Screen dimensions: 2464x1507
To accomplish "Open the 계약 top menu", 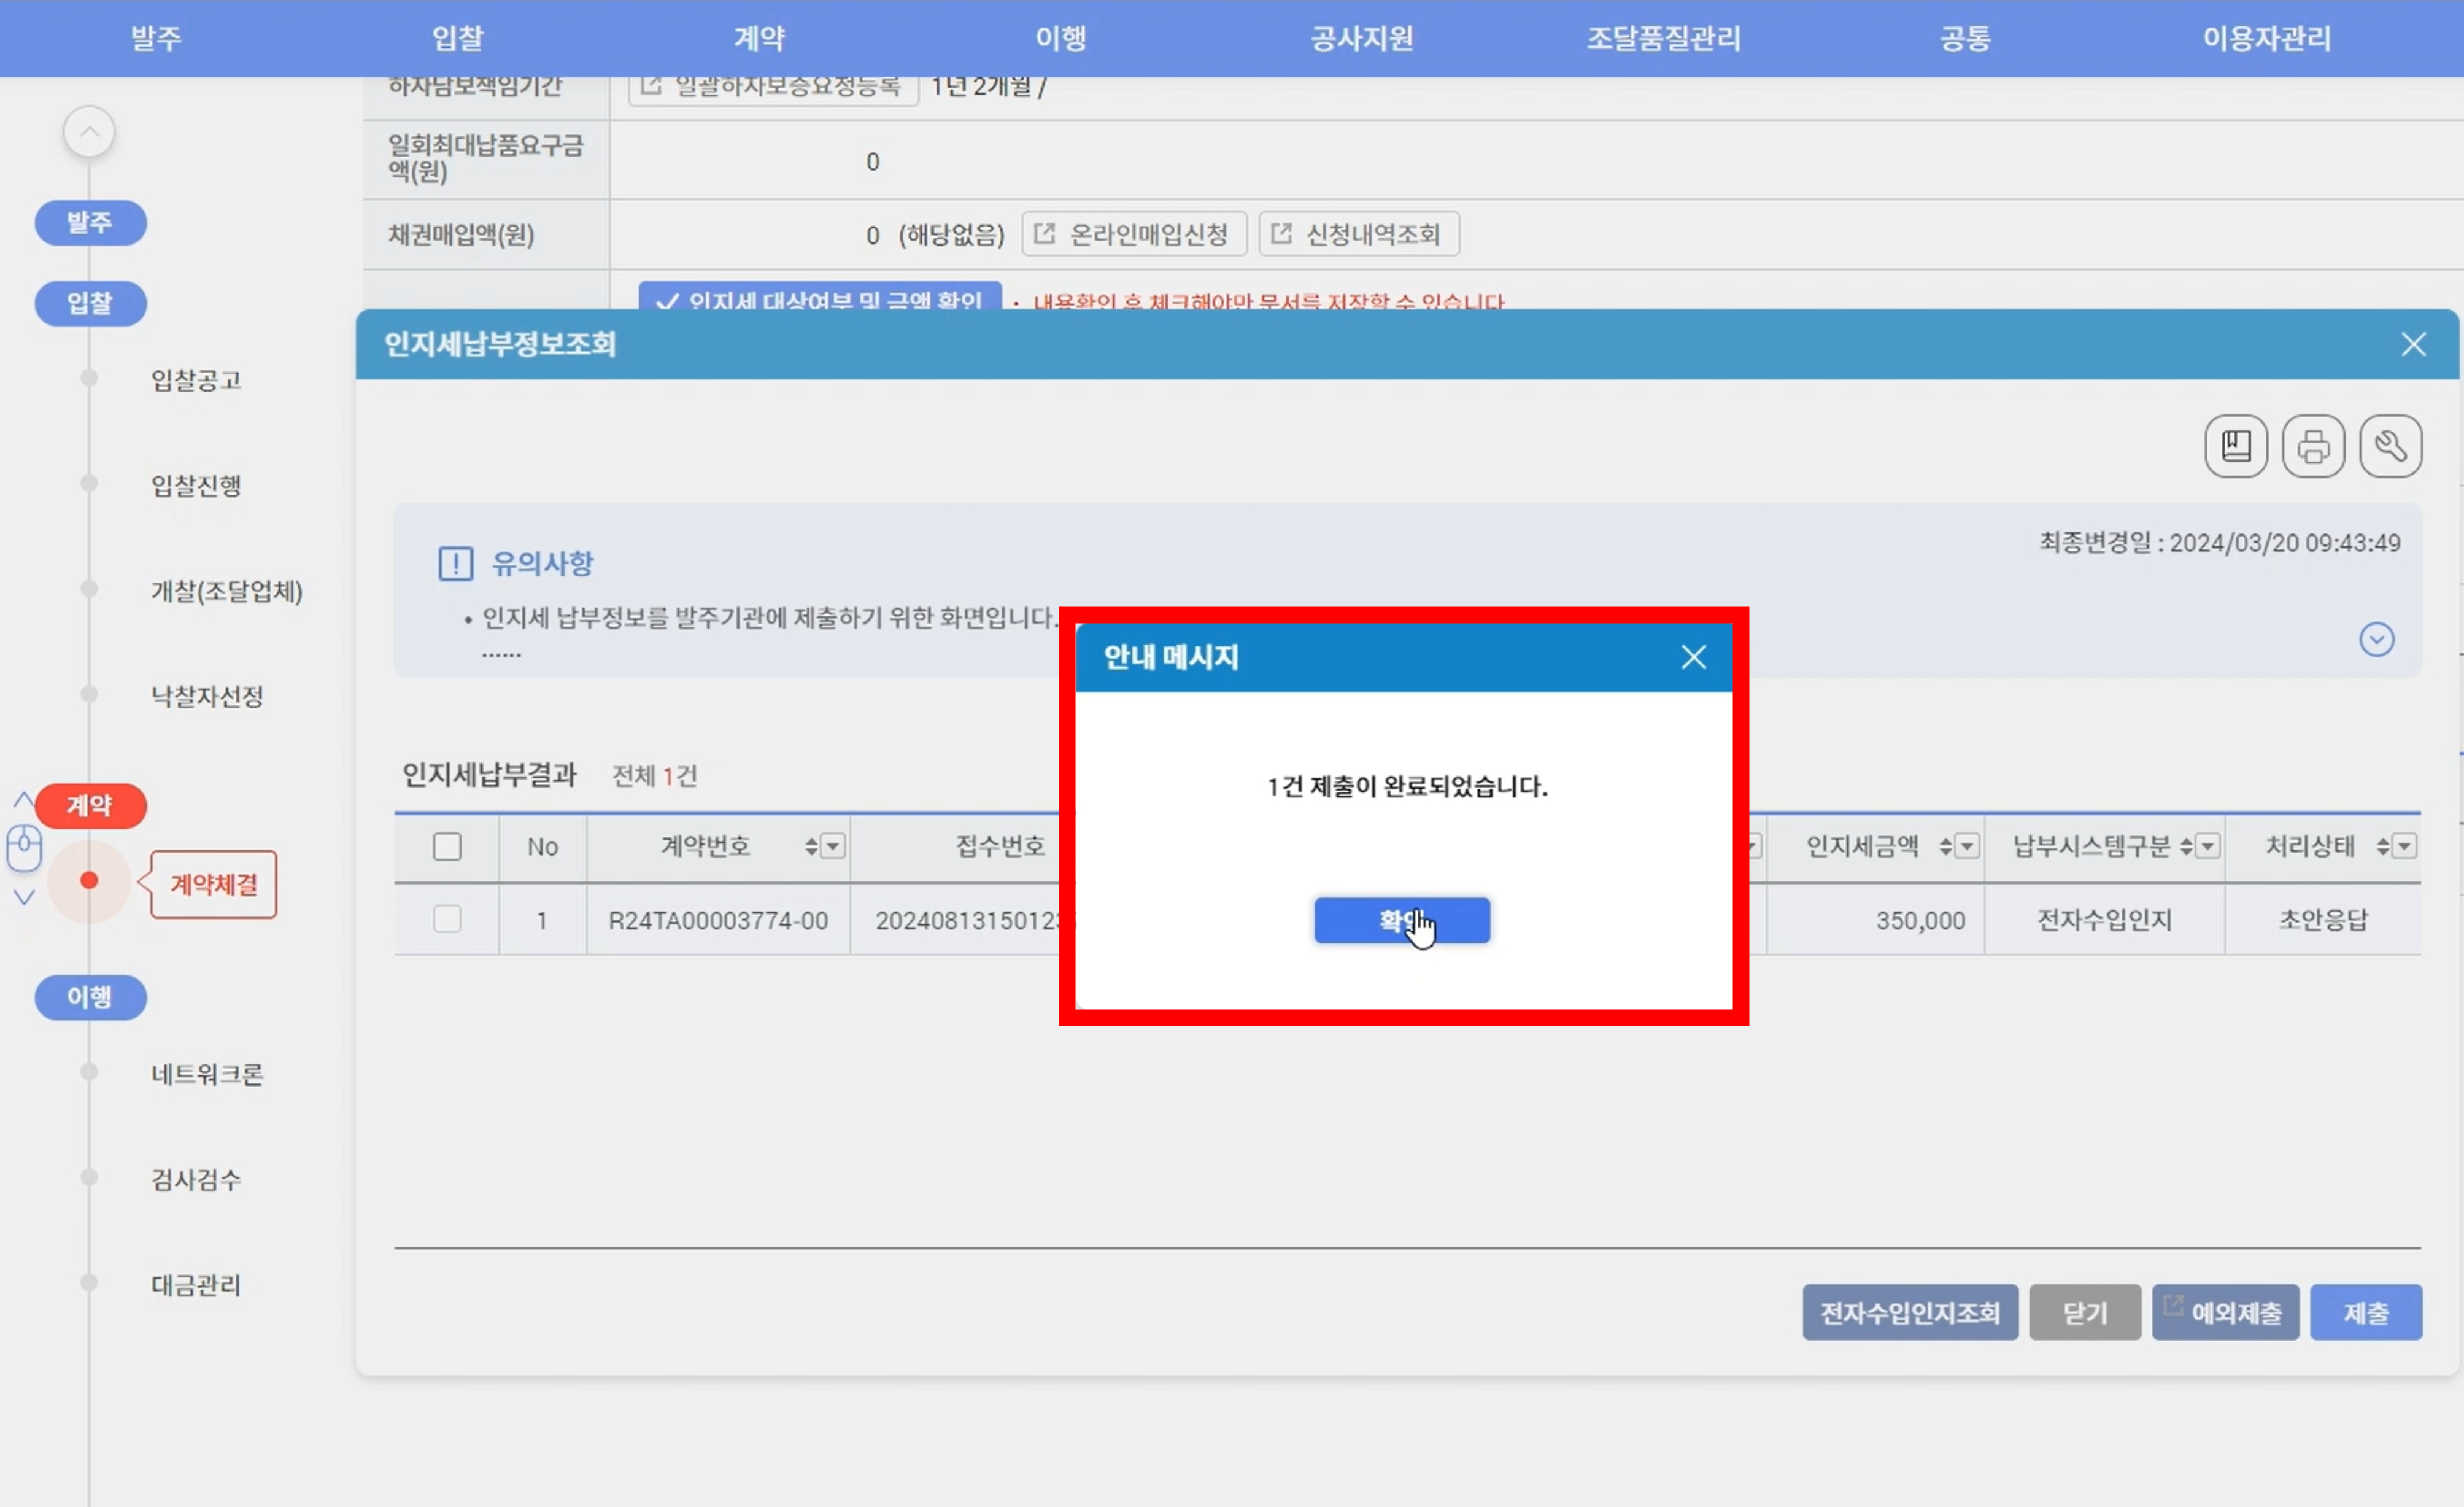I will pyautogui.click(x=759, y=38).
